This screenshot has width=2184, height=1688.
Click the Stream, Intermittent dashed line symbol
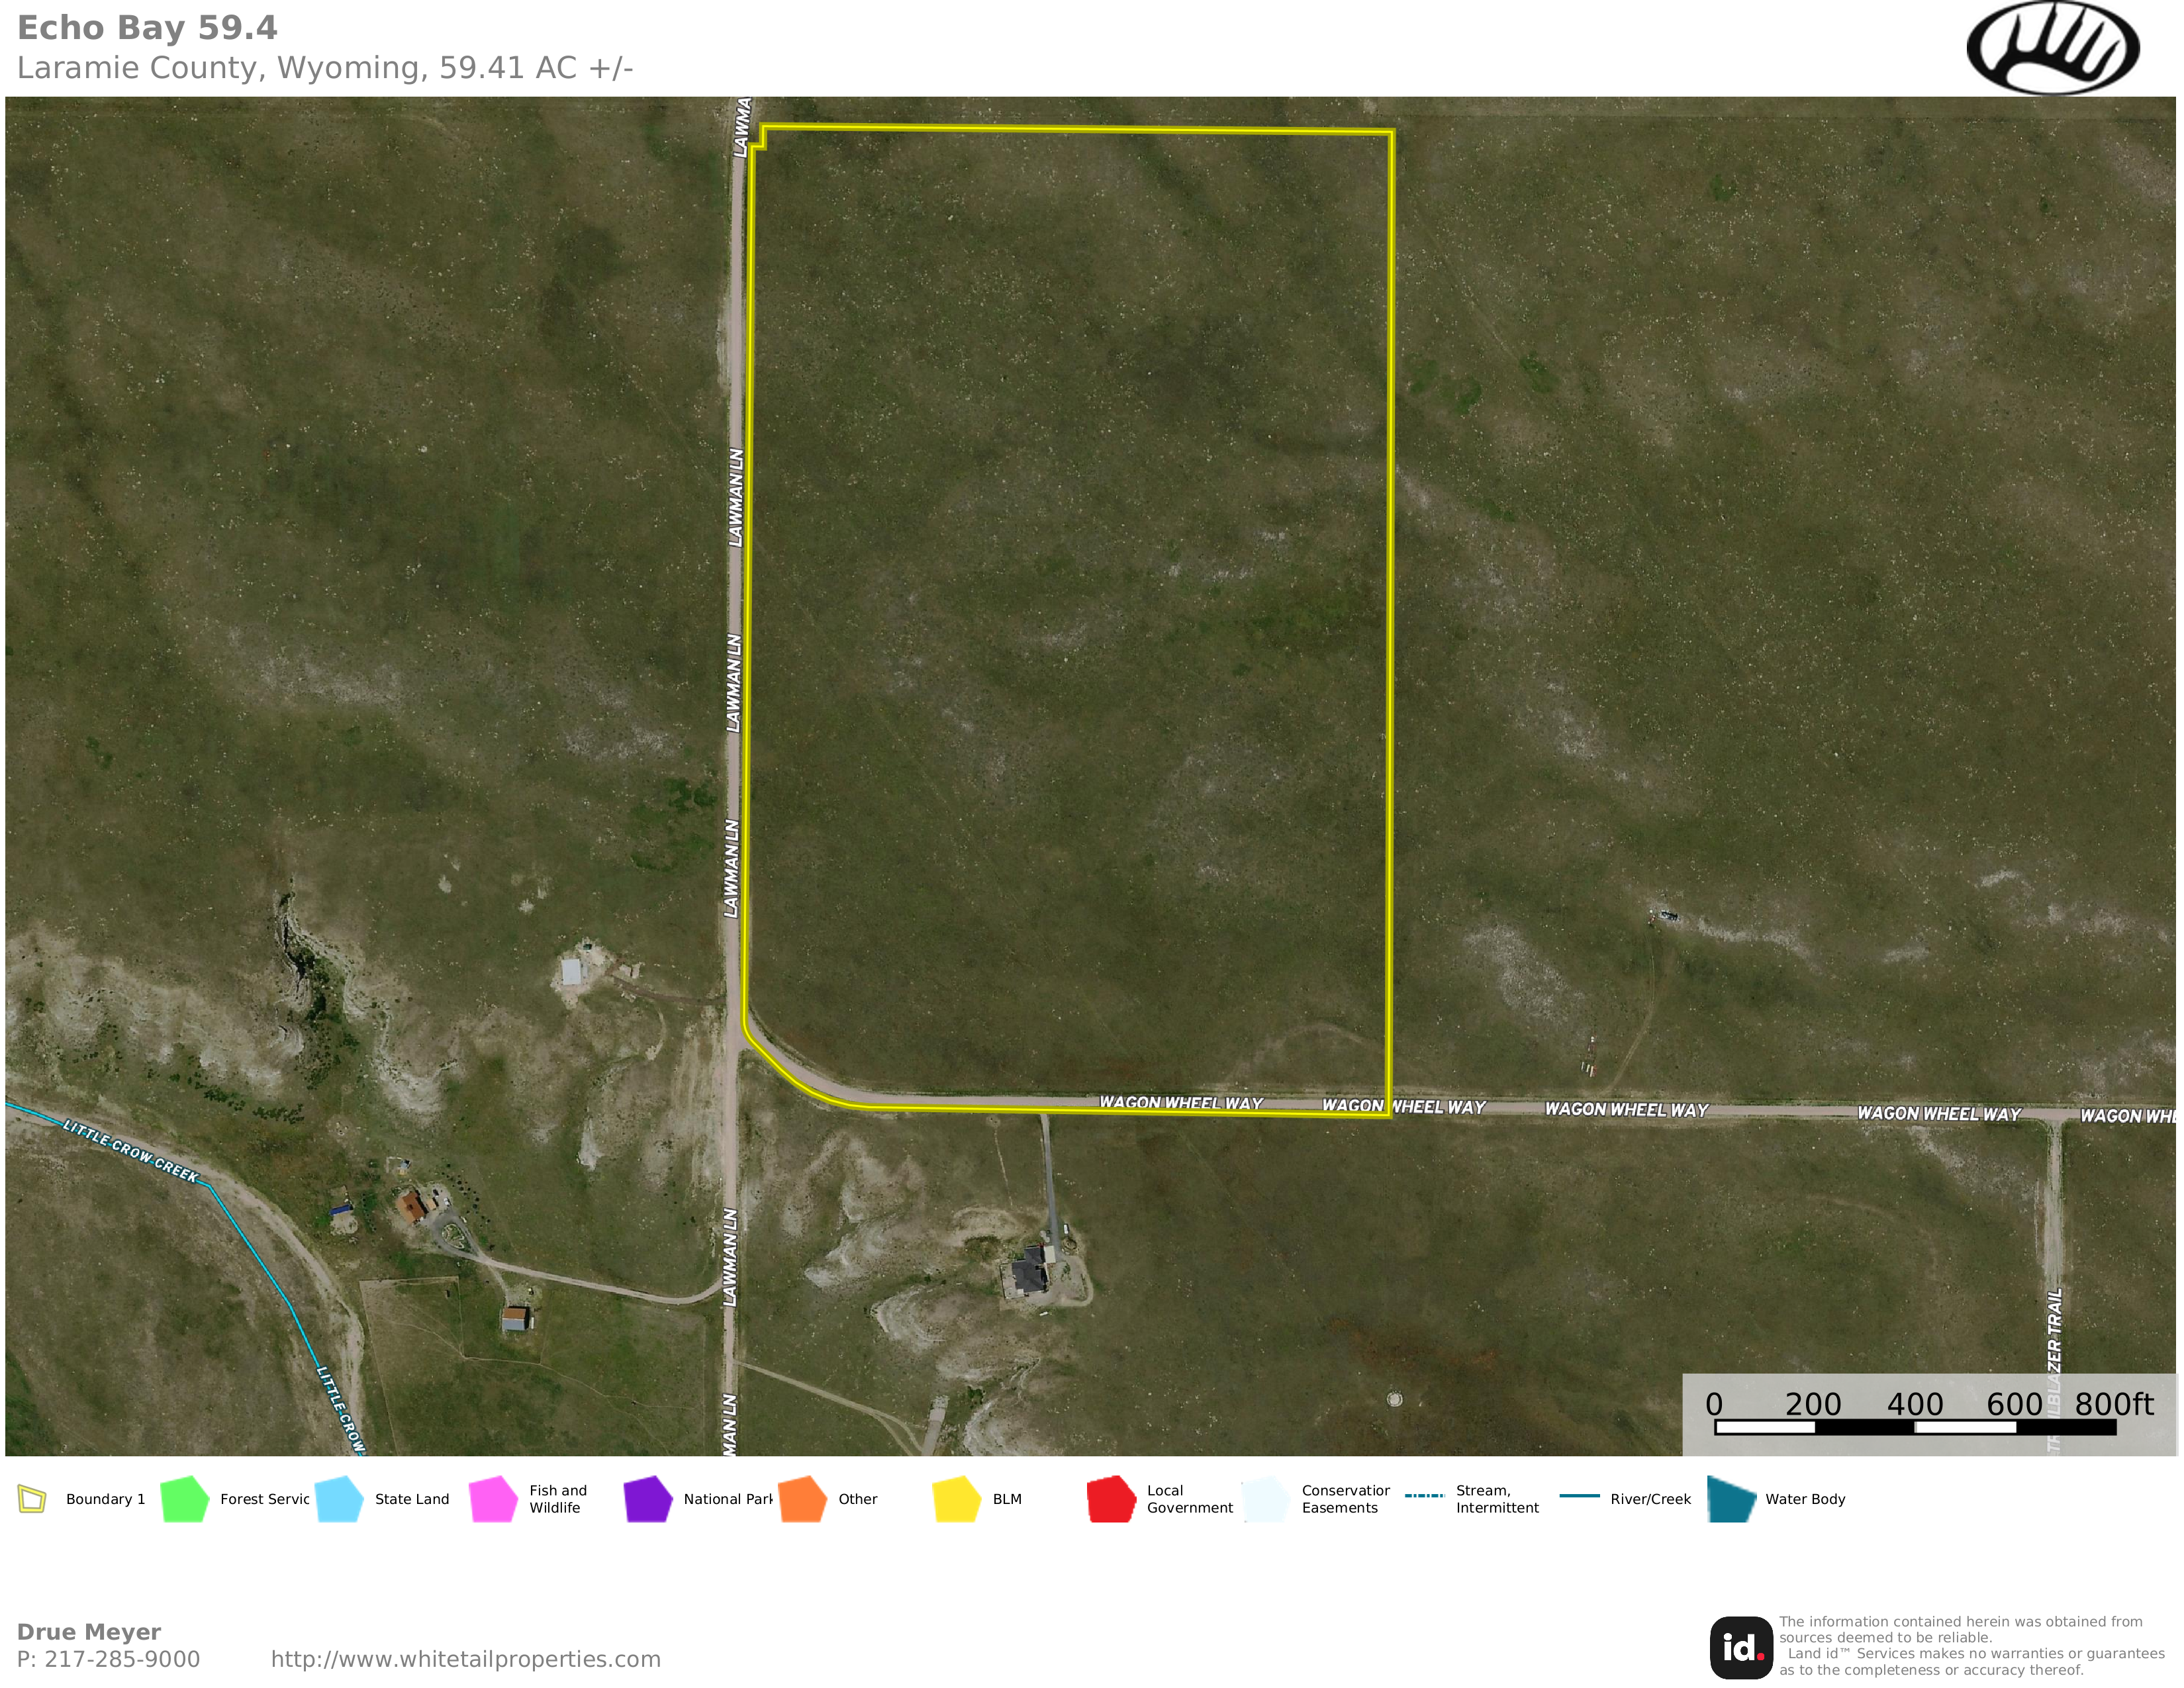click(1424, 1496)
